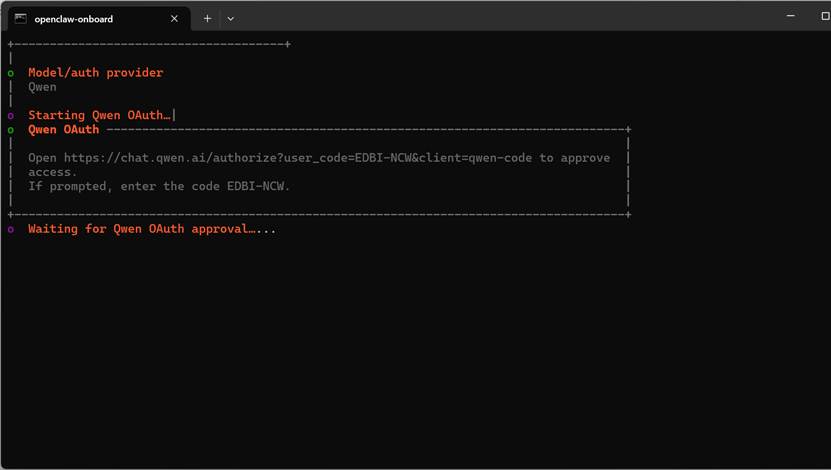Click green bullet beside Model/auth provider
This screenshot has height=470, width=831.
(x=11, y=73)
